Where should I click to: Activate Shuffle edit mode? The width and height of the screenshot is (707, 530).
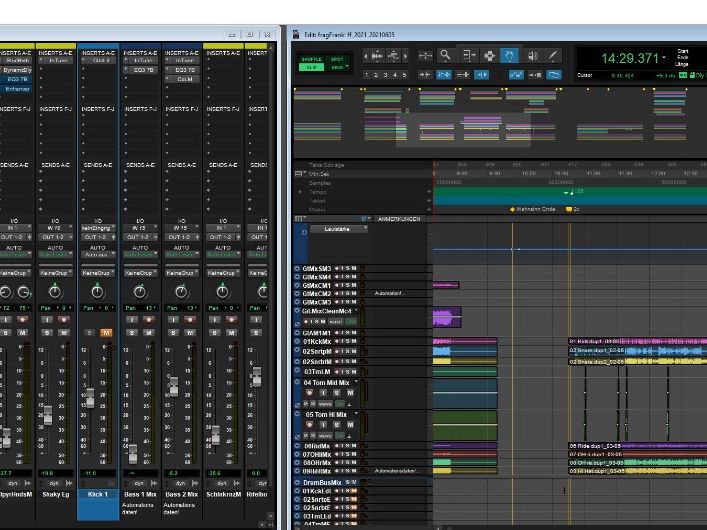coord(312,57)
